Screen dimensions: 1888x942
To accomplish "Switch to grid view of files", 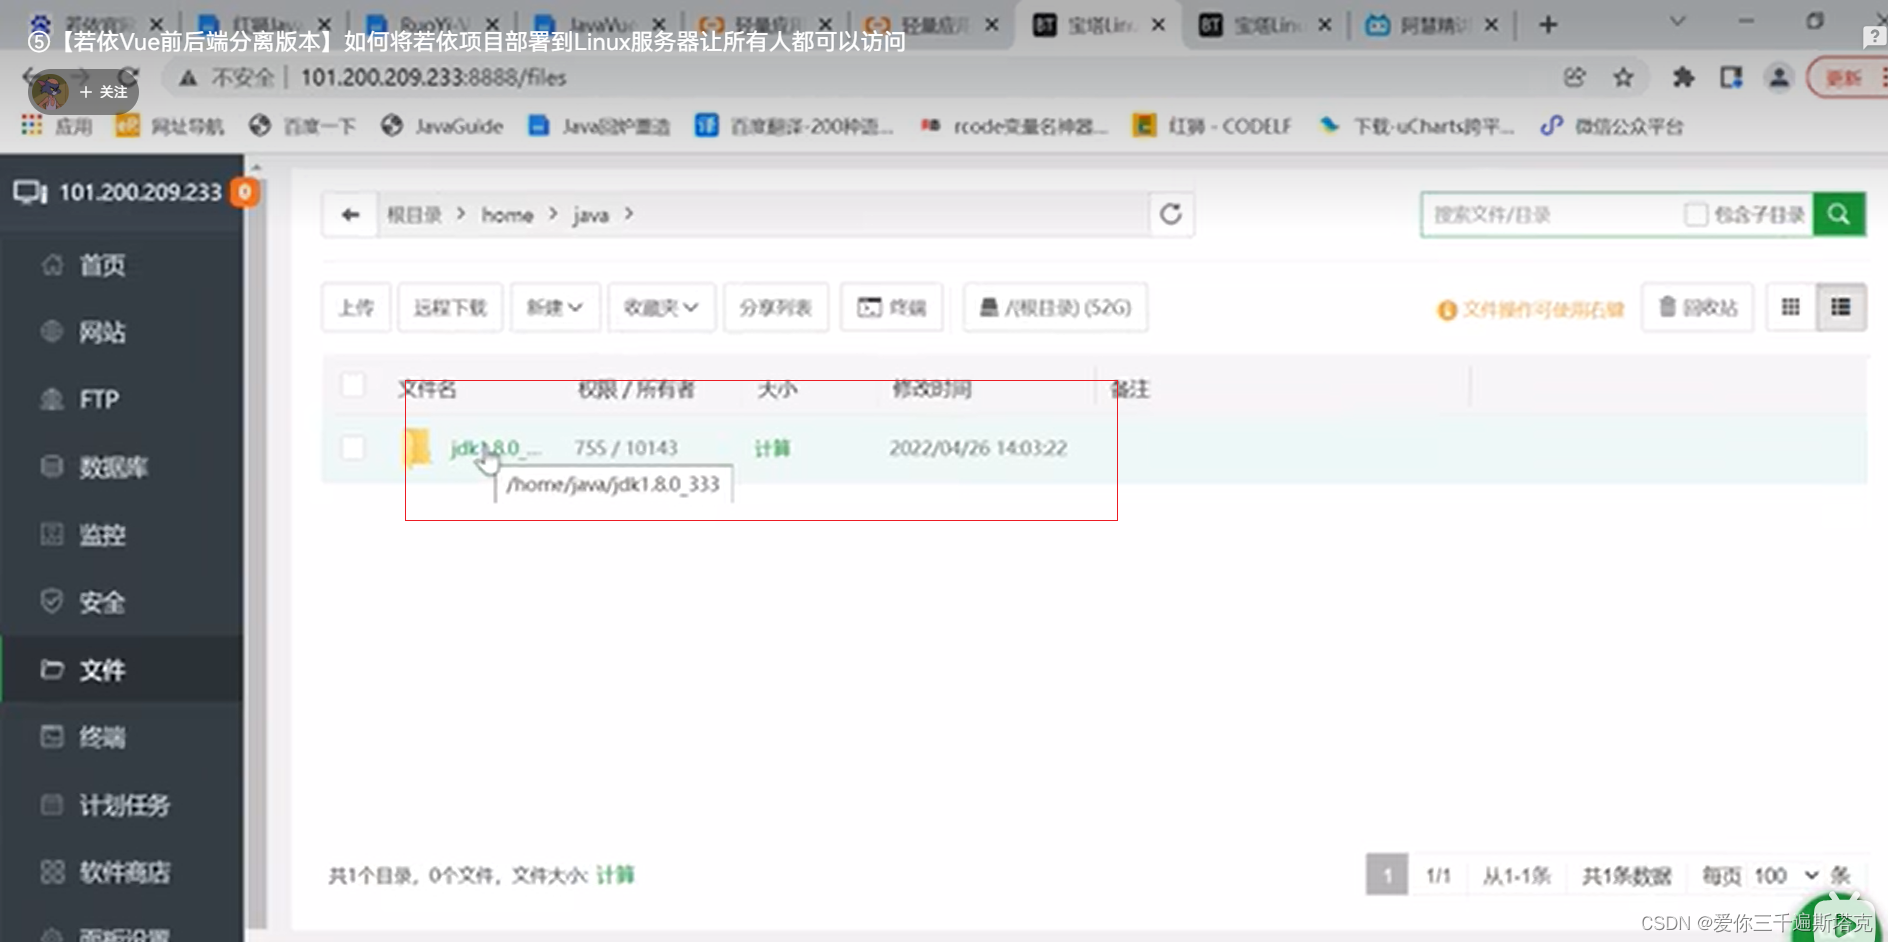I will coord(1790,307).
